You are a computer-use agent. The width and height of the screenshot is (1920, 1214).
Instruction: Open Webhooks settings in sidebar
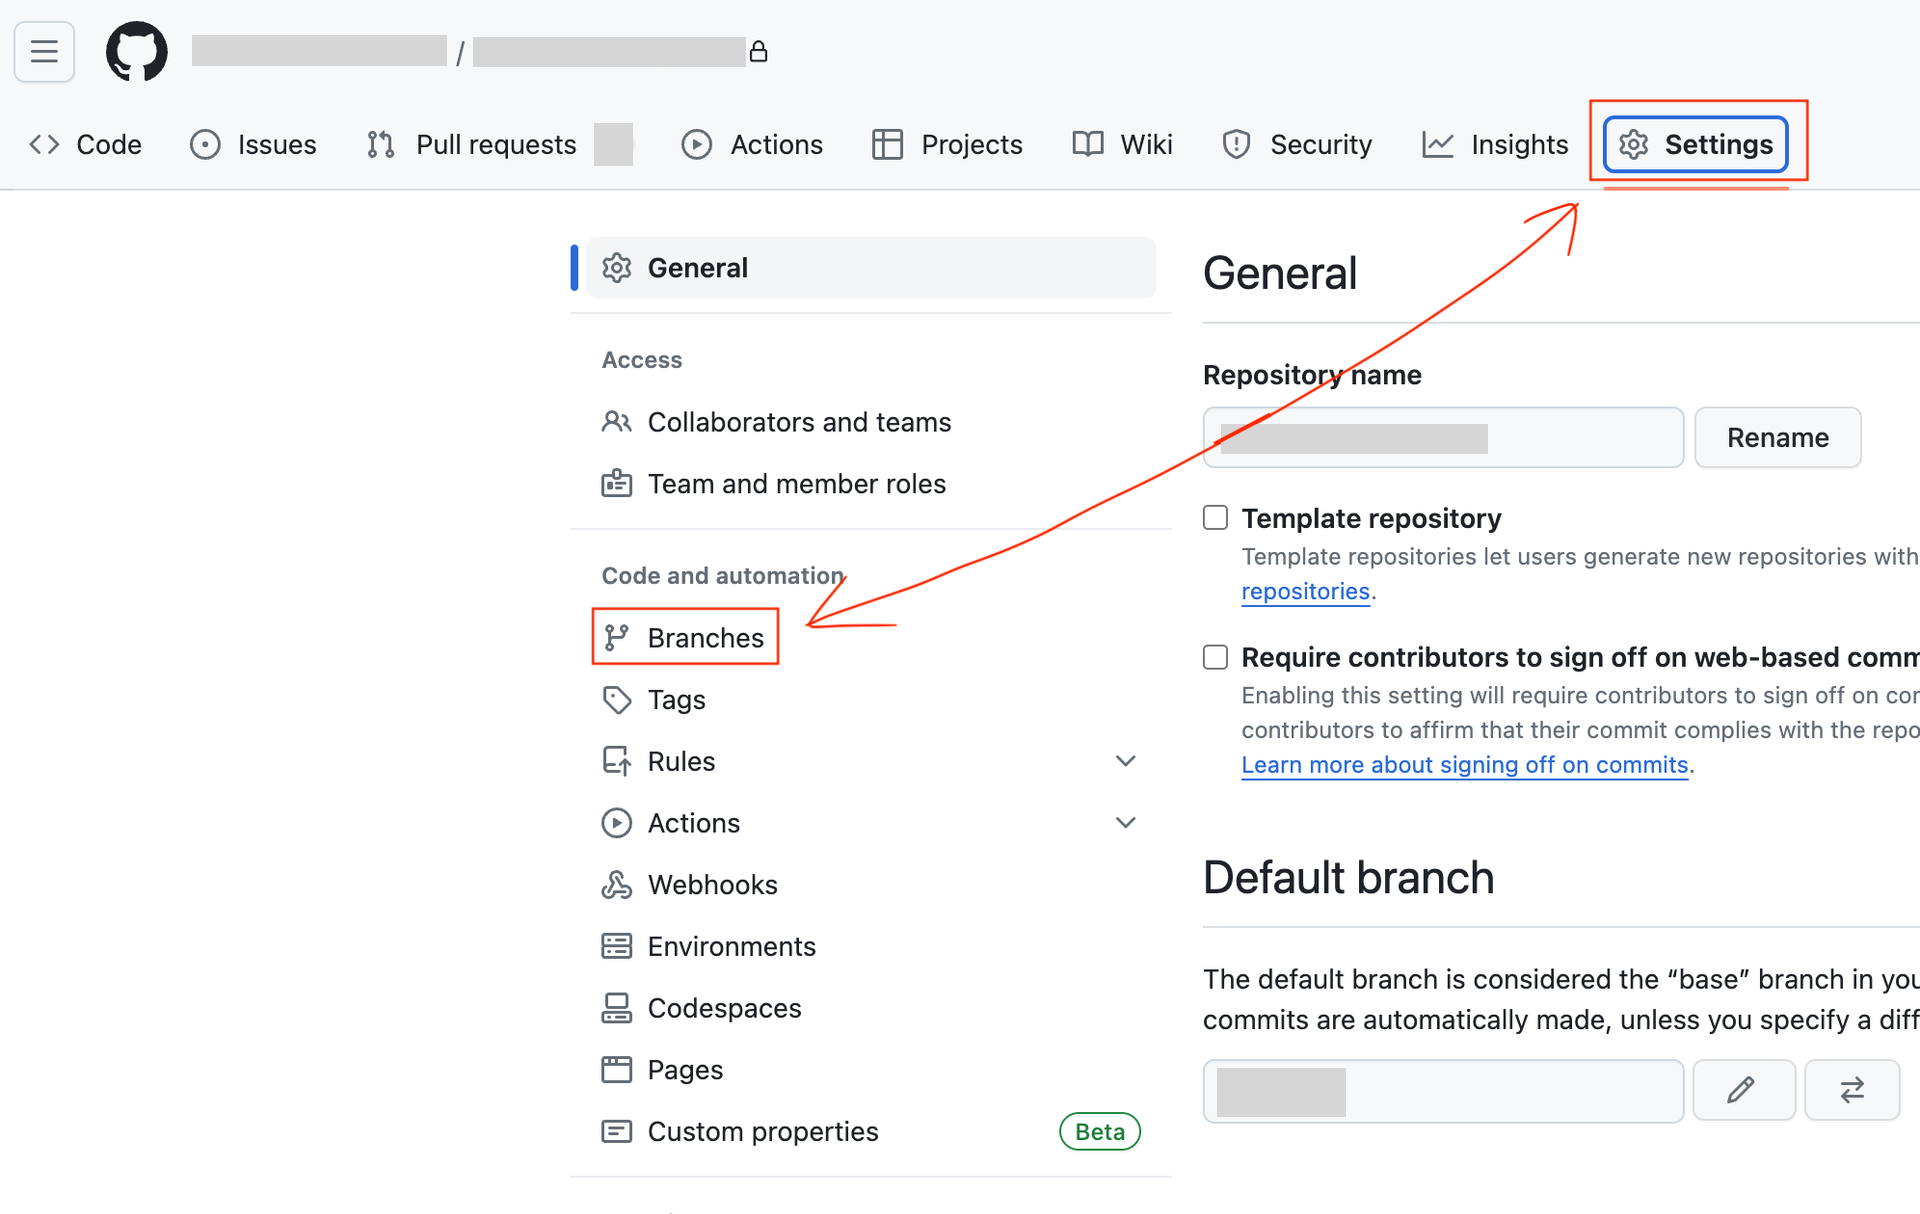tap(711, 884)
